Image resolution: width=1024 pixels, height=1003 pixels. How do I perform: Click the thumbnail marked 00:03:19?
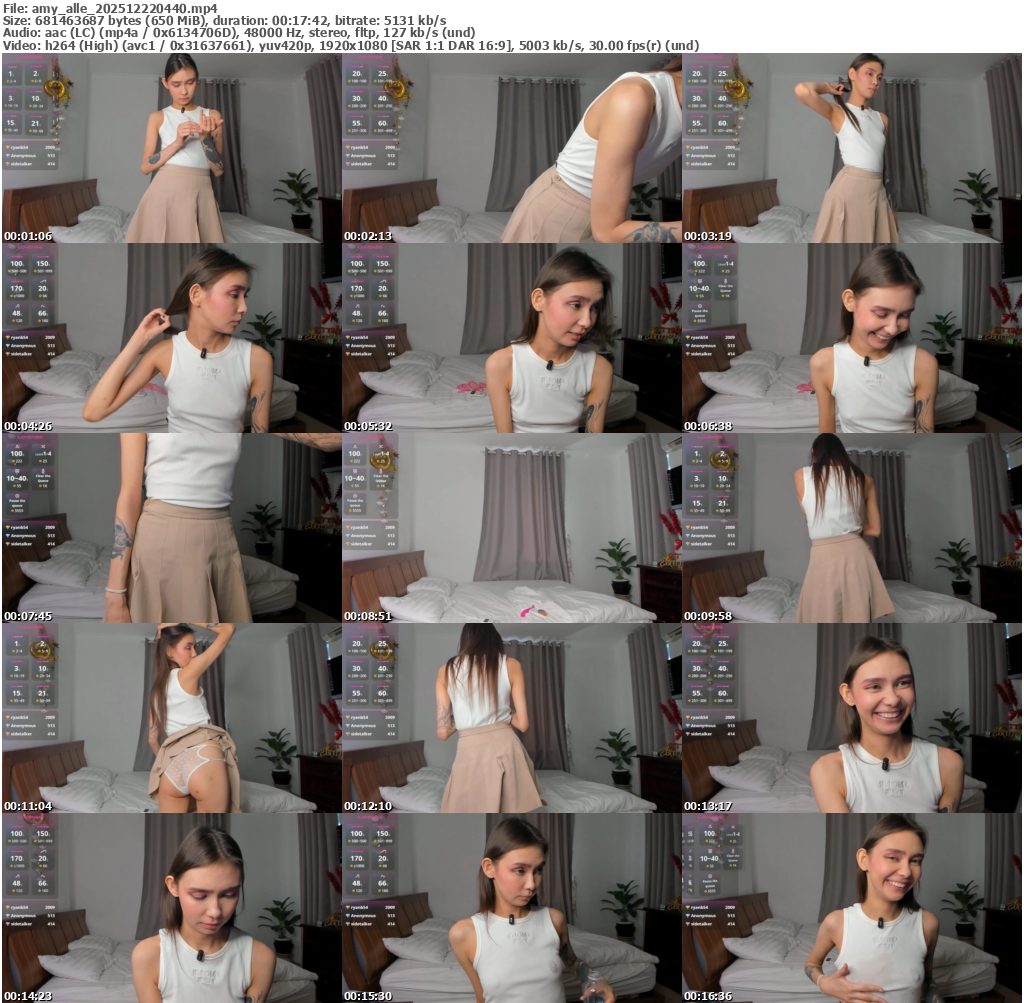pos(852,148)
